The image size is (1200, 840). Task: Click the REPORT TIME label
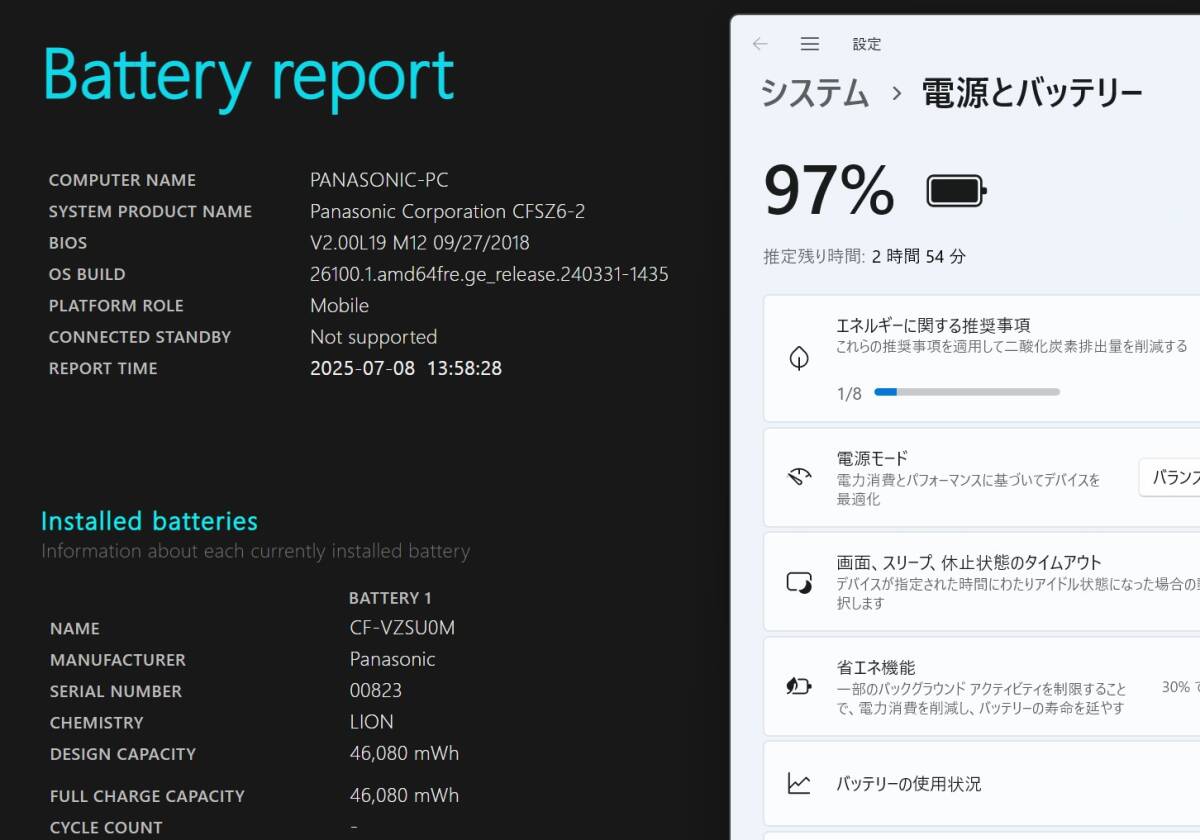pos(103,369)
